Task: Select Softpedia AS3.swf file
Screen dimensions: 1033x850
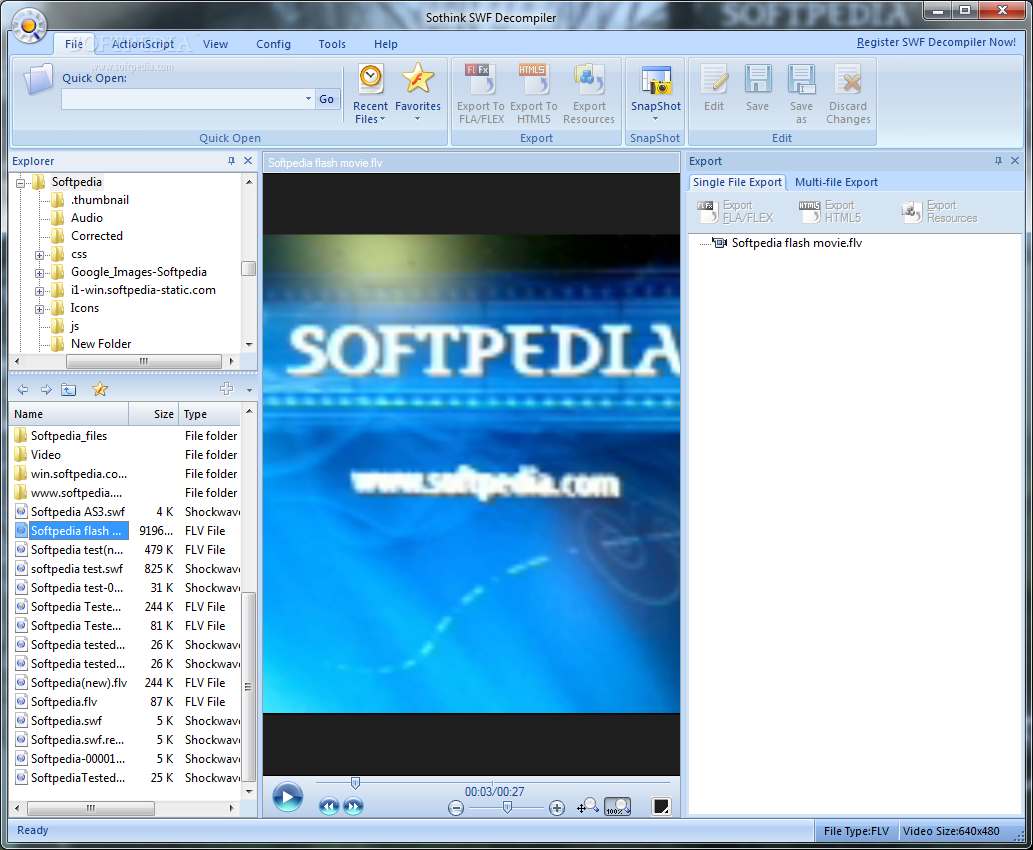Action: [78, 512]
